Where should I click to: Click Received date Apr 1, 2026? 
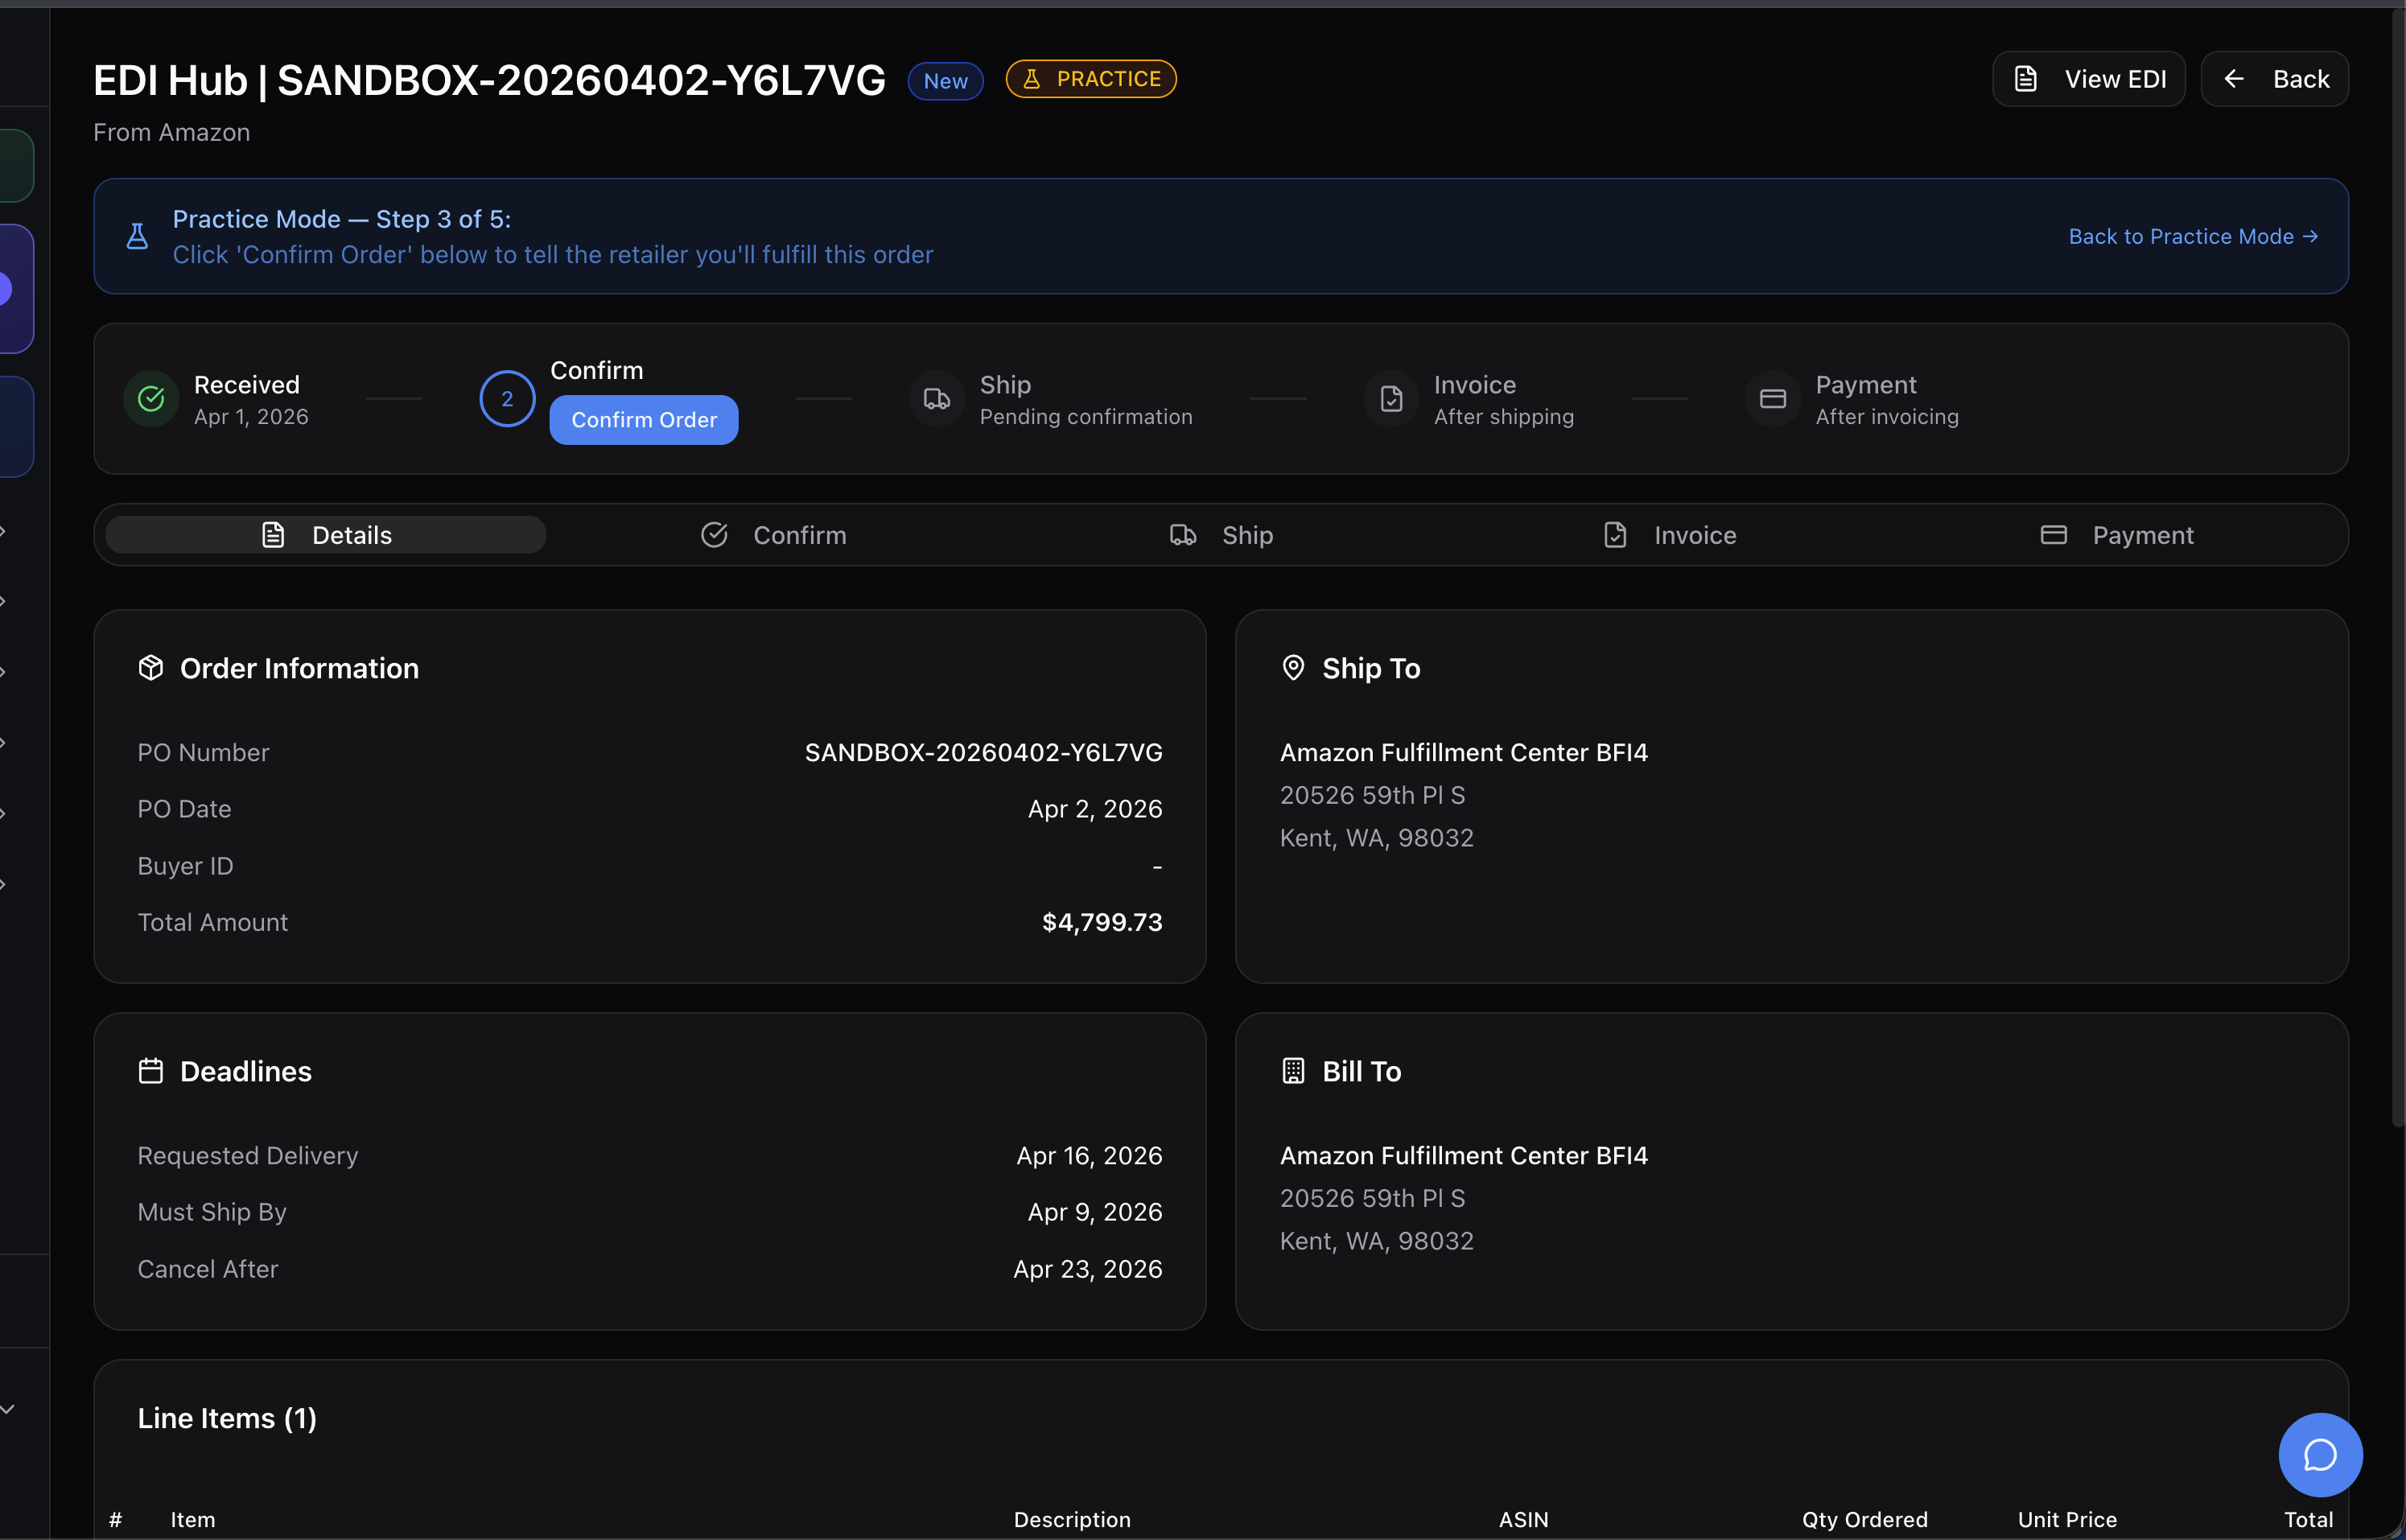click(251, 417)
